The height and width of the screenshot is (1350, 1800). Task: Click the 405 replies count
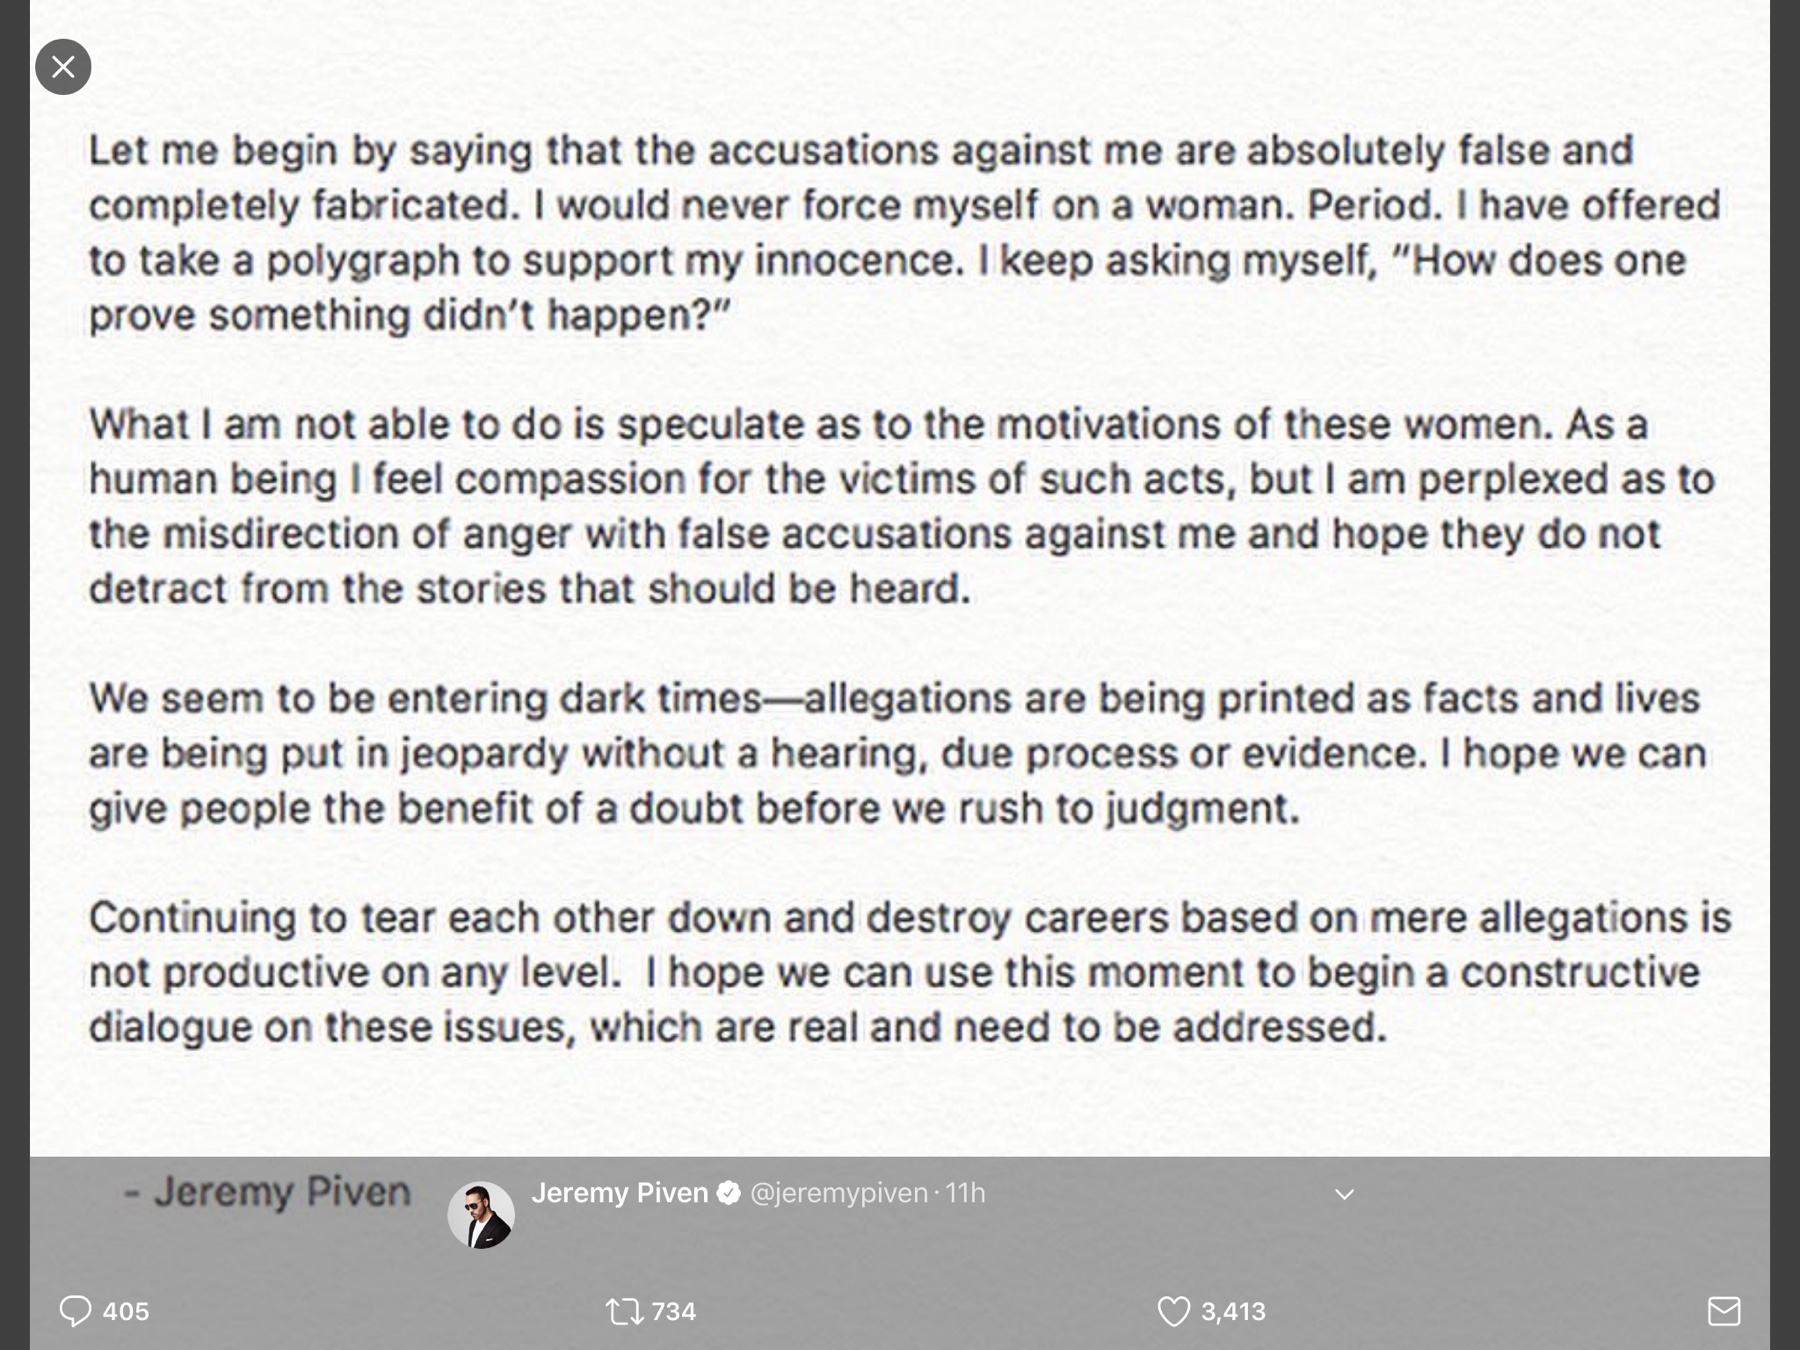pos(126,1311)
